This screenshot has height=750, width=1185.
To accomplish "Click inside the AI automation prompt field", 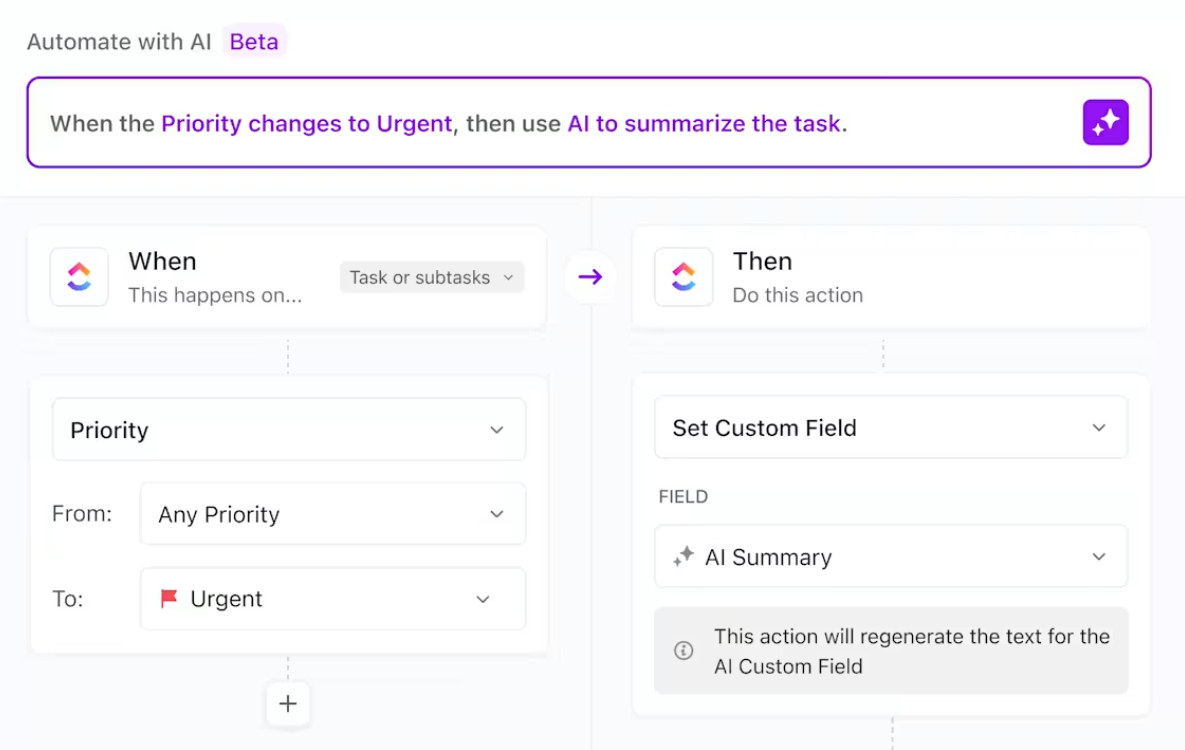I will coord(960,124).
